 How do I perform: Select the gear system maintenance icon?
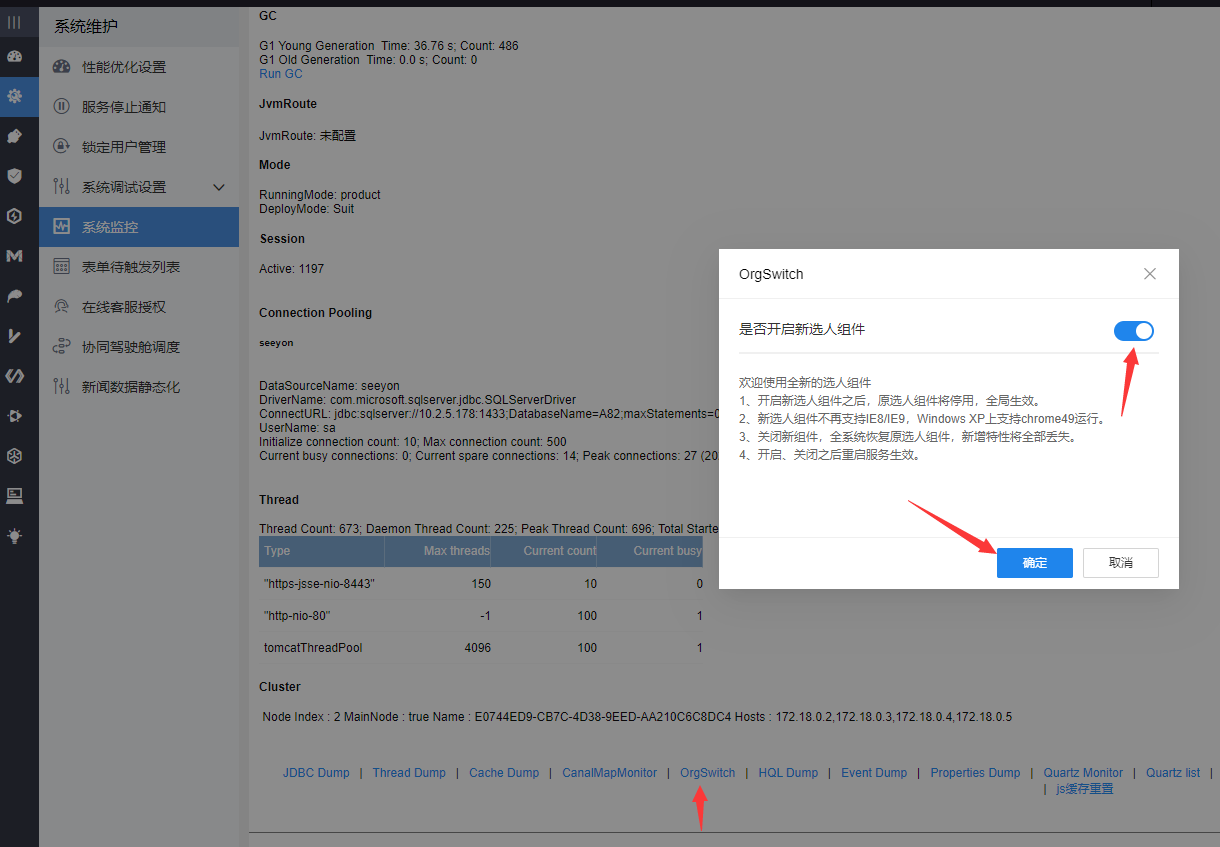pos(14,97)
